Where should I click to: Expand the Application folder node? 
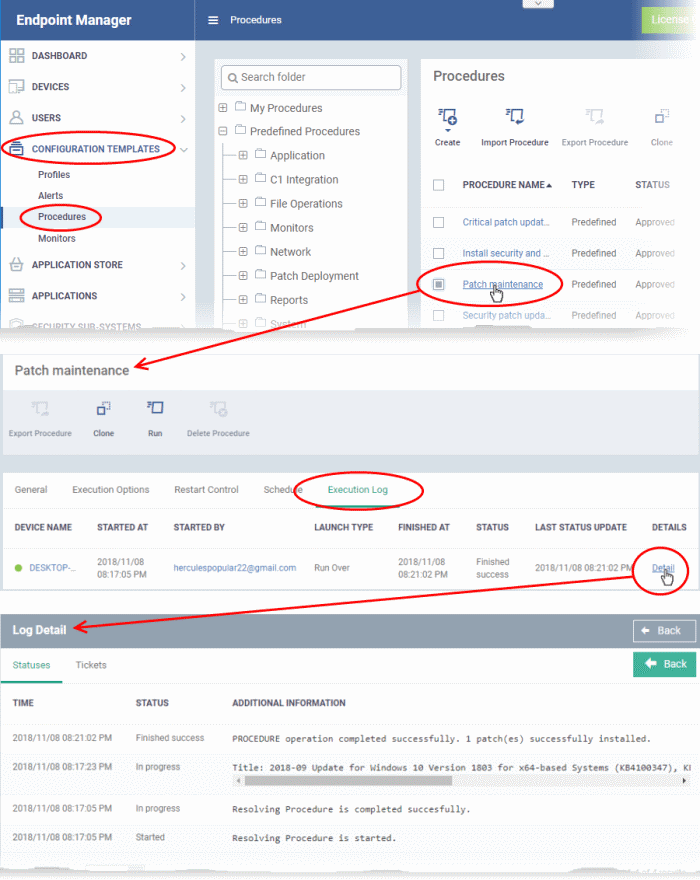[243, 155]
